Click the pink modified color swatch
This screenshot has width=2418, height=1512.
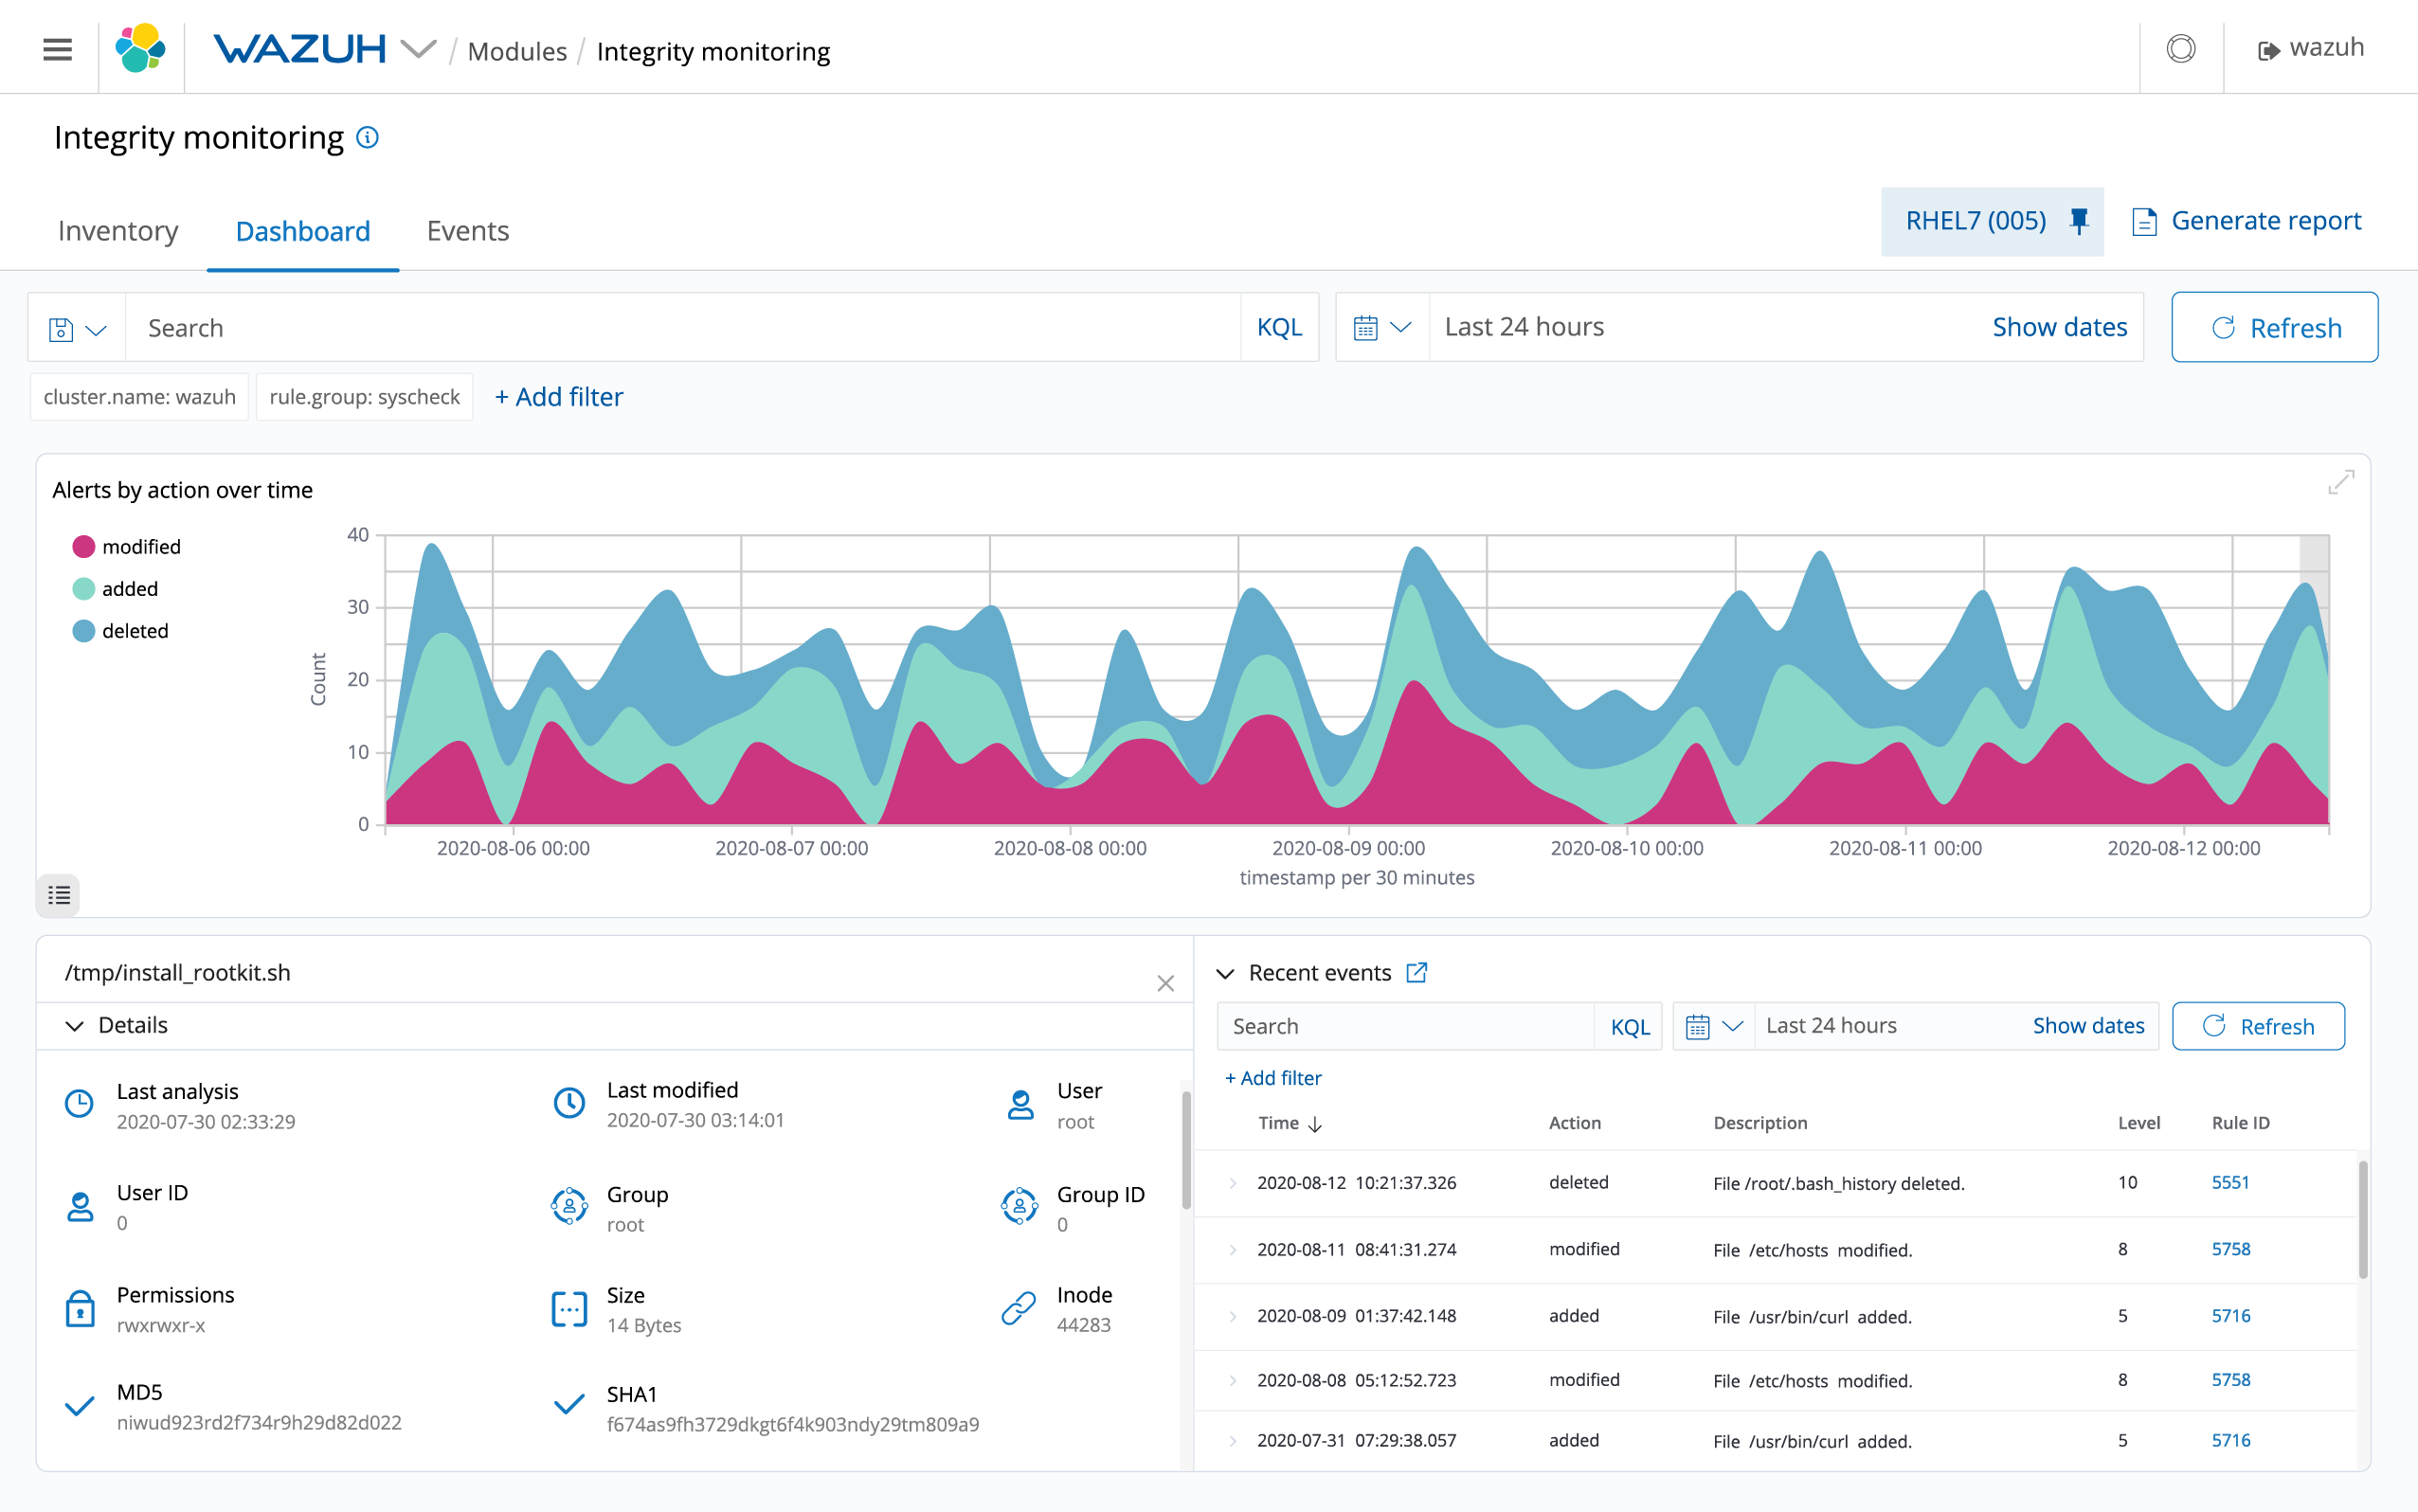click(84, 546)
